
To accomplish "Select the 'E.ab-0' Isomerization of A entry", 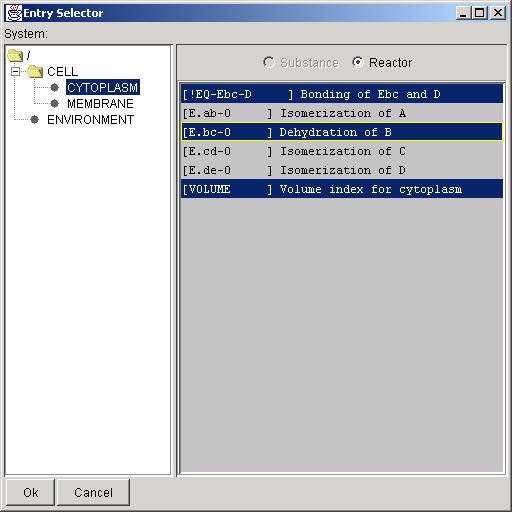I will (342, 113).
